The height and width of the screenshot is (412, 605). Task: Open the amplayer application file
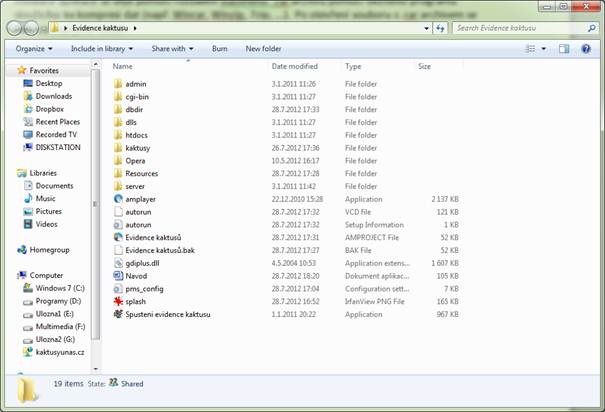click(x=141, y=199)
